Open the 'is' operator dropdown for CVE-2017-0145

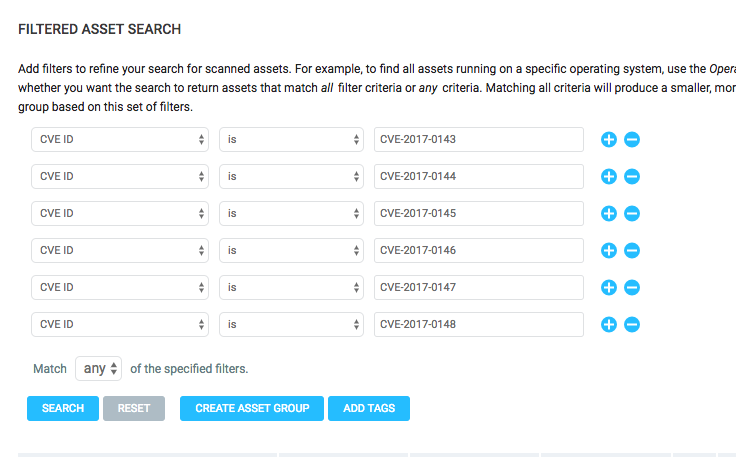coord(291,214)
